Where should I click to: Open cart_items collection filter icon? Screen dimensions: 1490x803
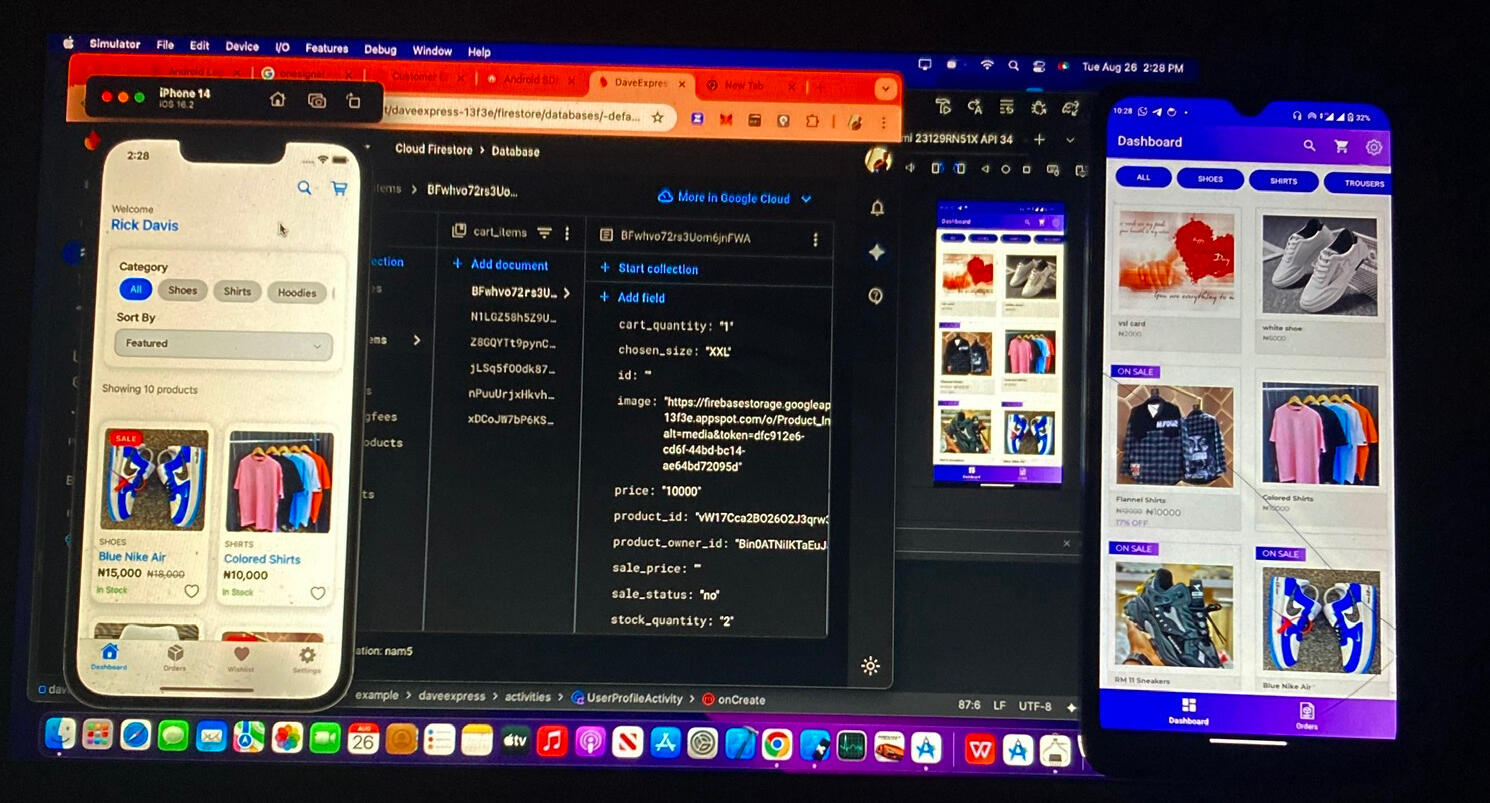click(x=544, y=233)
